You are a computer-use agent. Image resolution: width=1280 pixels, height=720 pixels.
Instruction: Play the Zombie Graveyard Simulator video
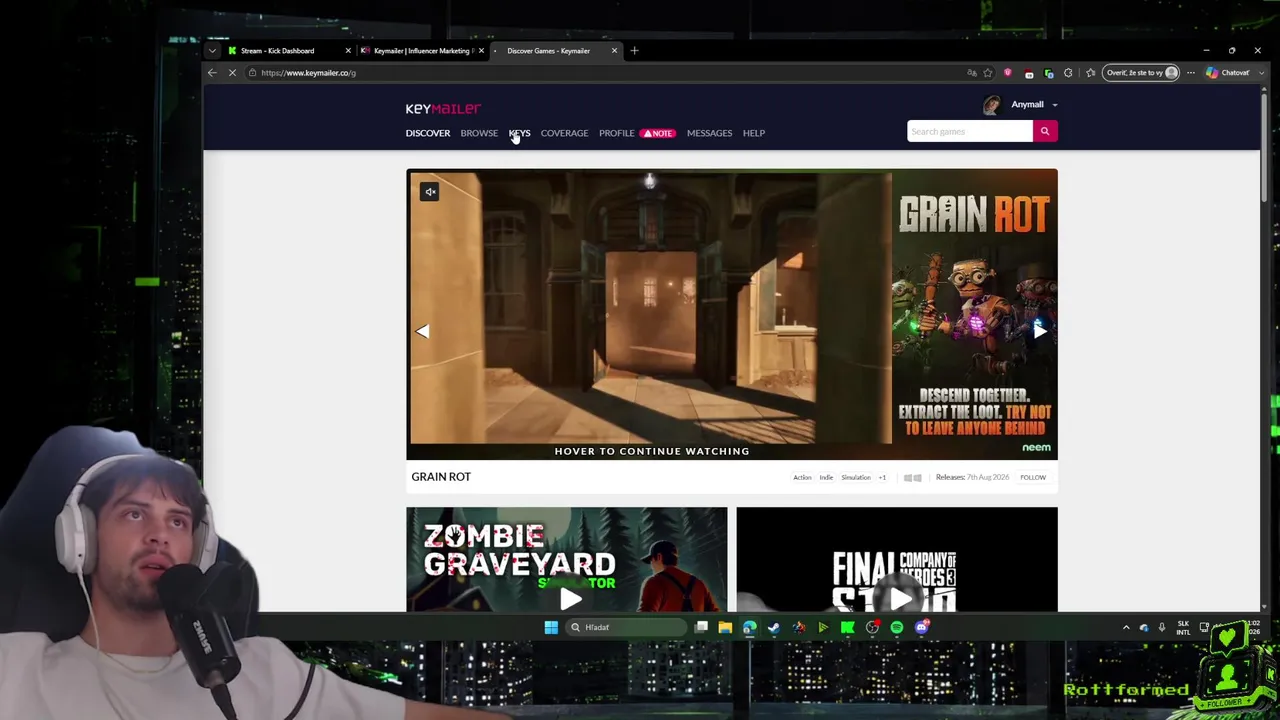pos(570,599)
